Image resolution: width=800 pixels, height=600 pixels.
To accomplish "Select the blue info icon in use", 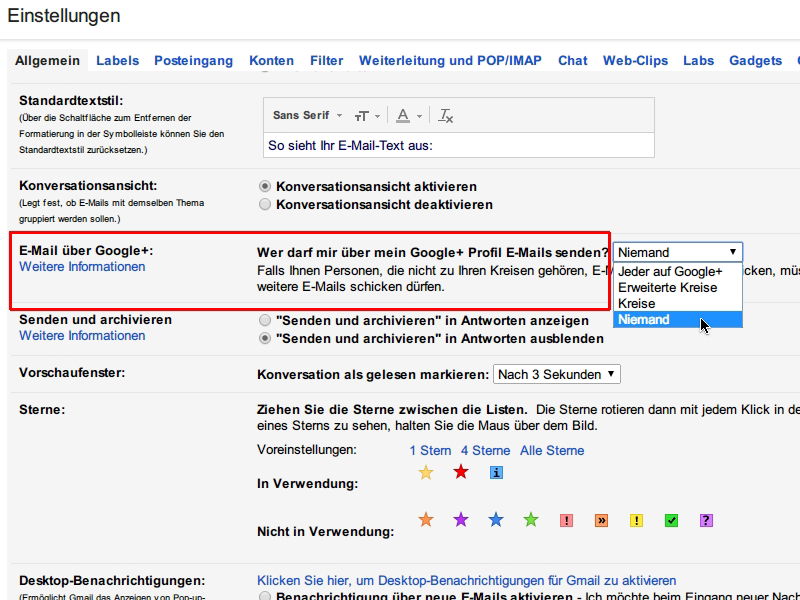I will click(x=496, y=472).
